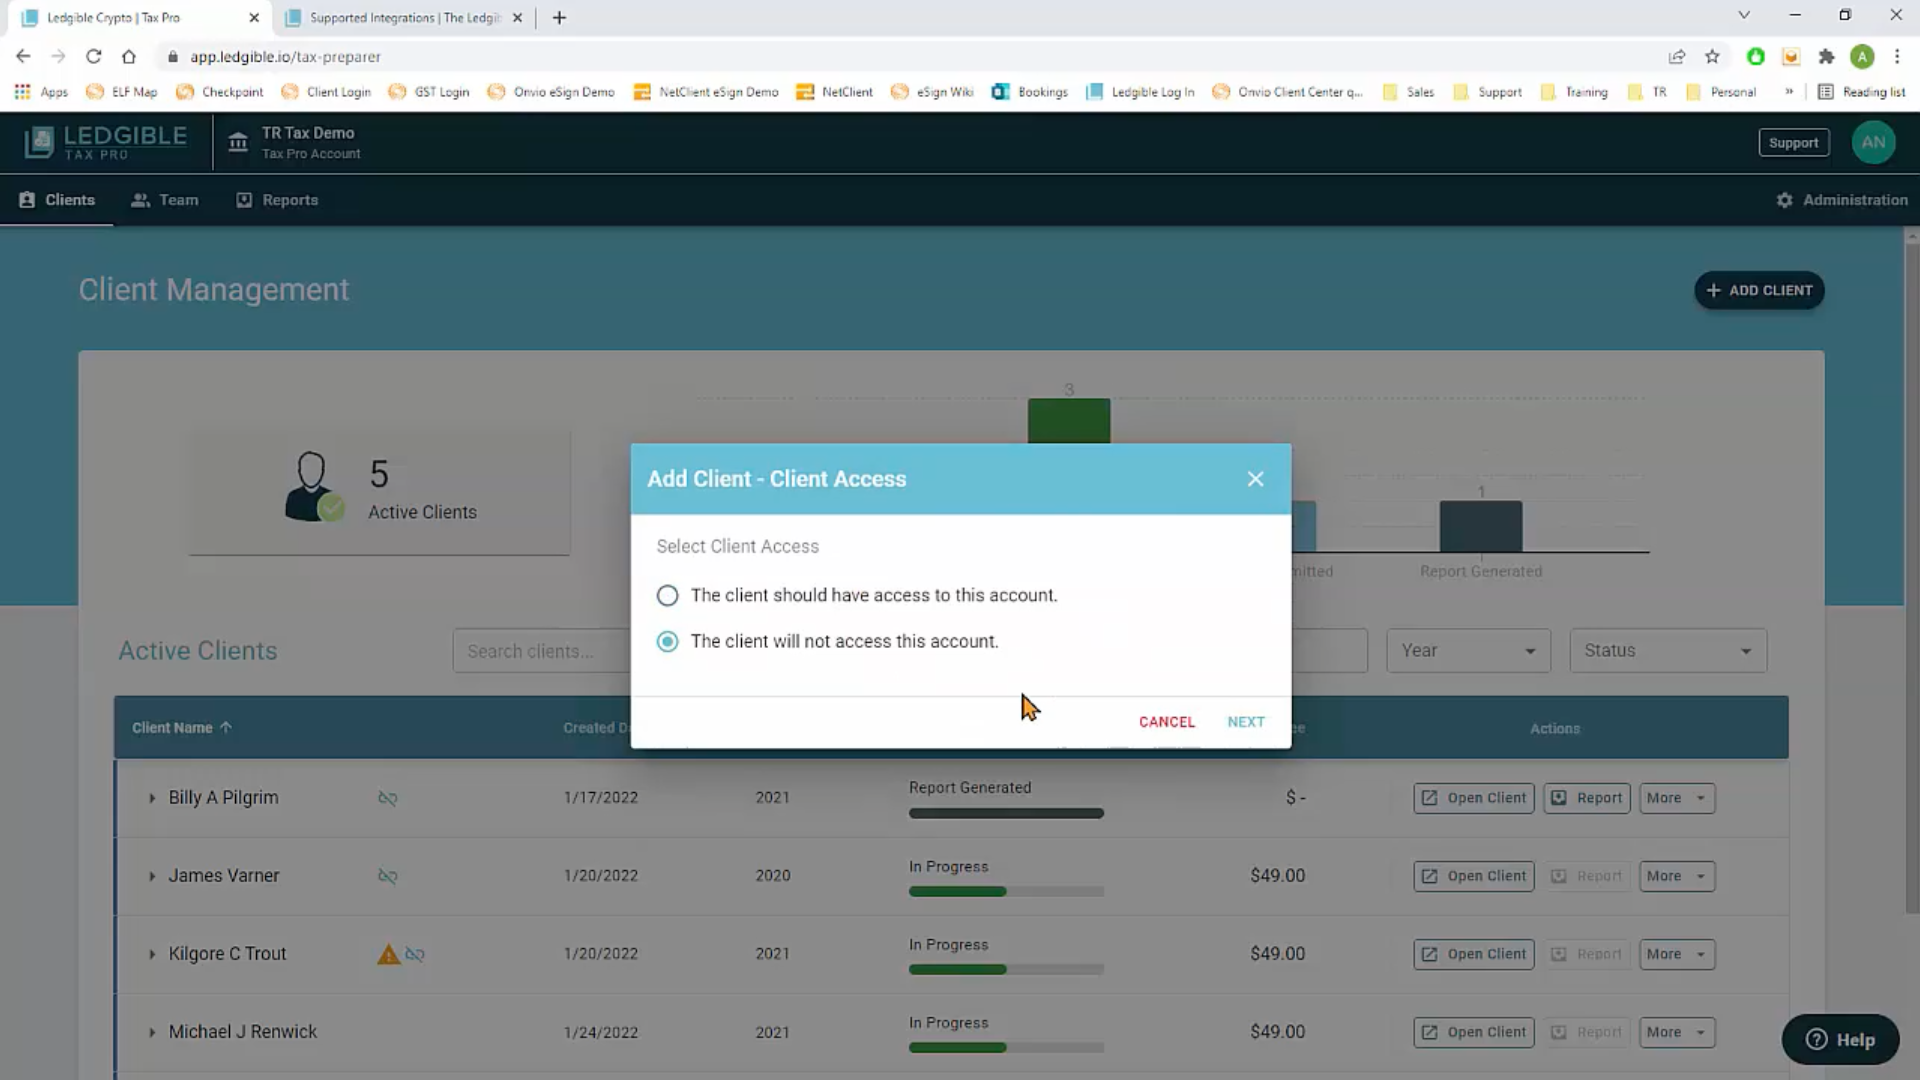Click the AN profile avatar
This screenshot has width=1920, height=1080.
1874,142
